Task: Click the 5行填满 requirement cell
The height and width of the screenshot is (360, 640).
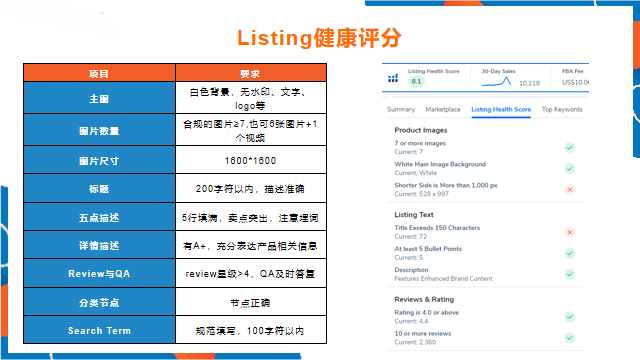Action: tap(251, 218)
